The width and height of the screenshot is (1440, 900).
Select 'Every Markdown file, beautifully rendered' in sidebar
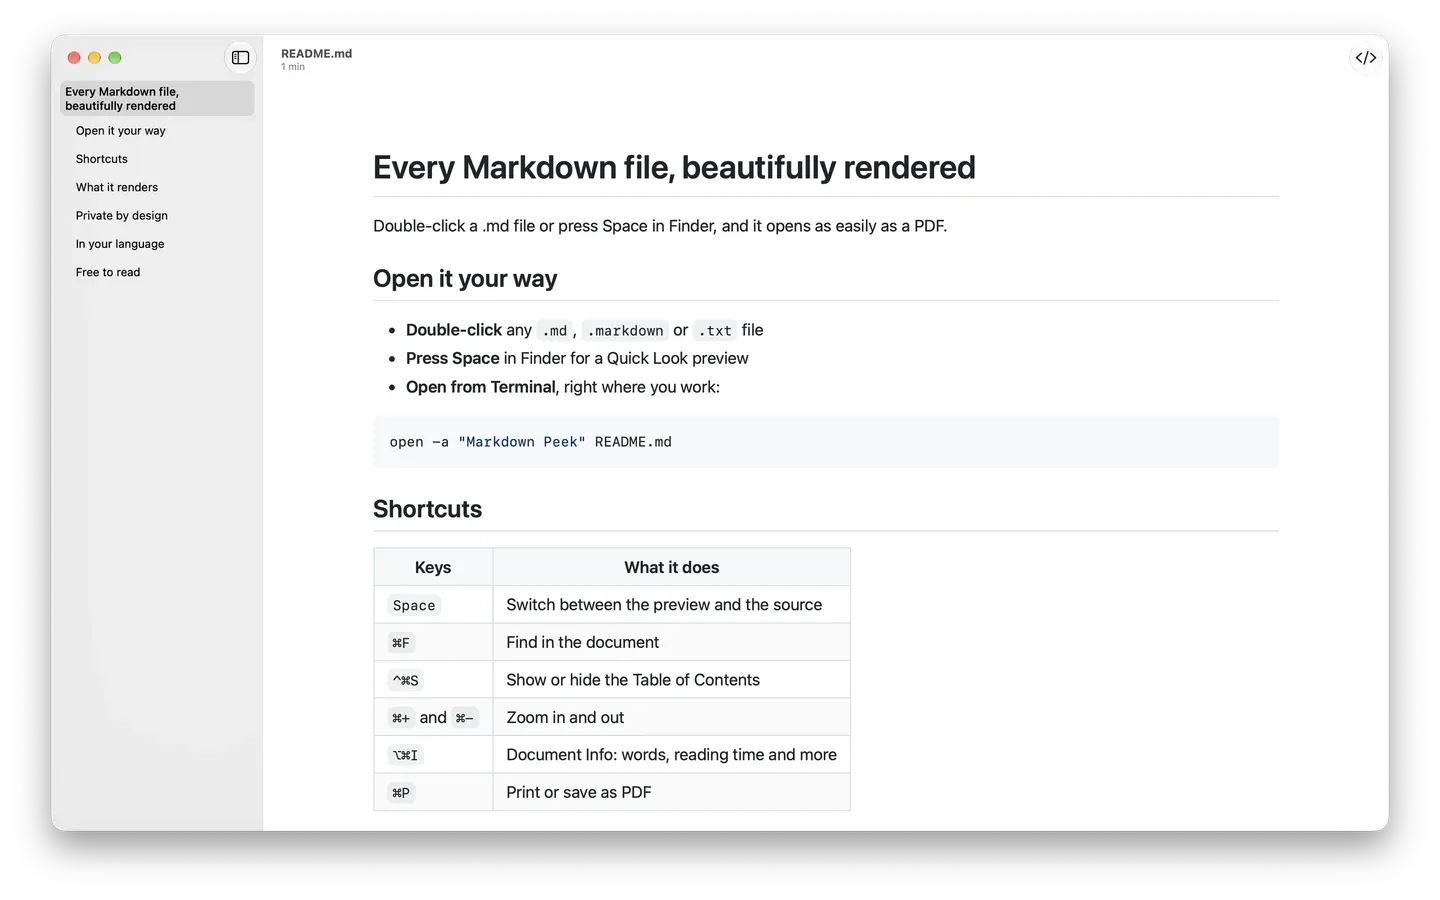click(x=157, y=98)
